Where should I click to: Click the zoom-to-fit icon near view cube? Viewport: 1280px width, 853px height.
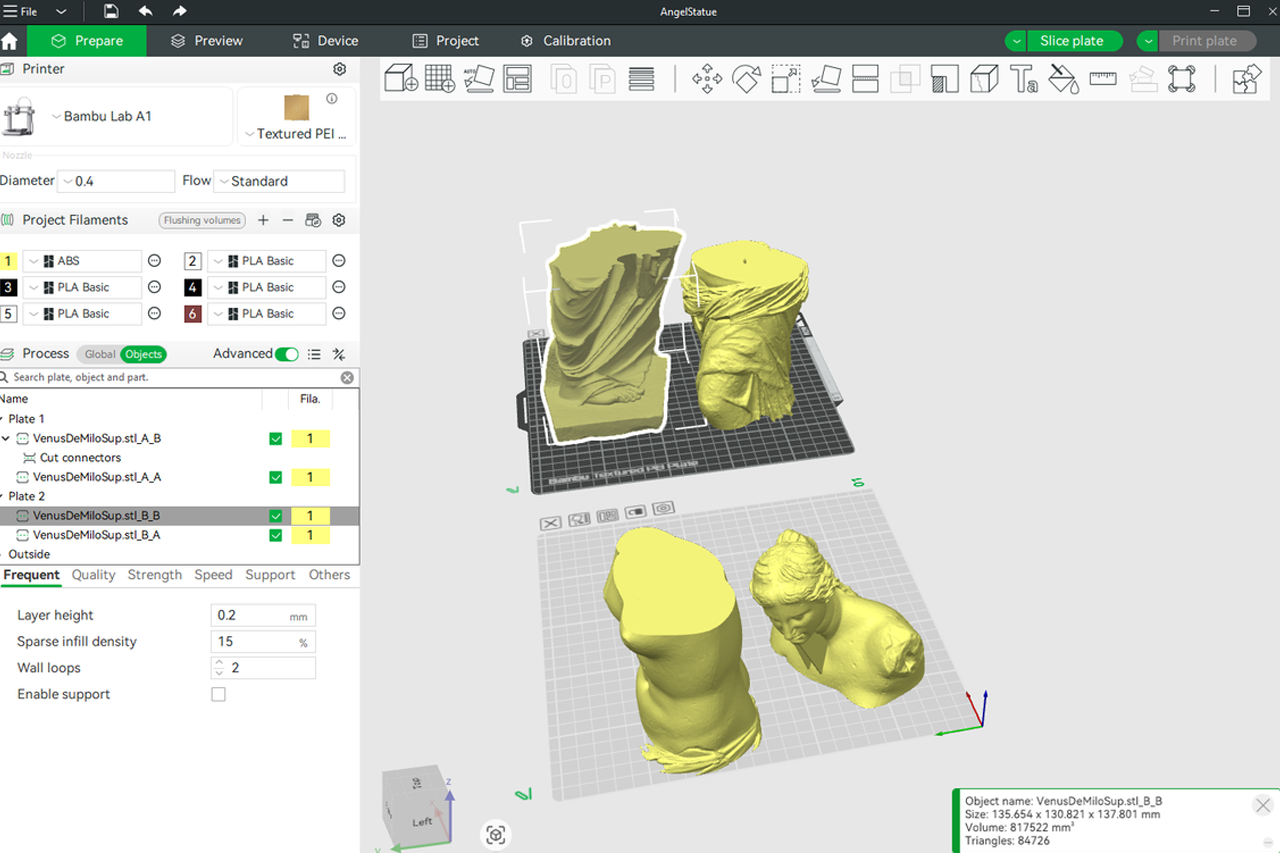(x=496, y=835)
